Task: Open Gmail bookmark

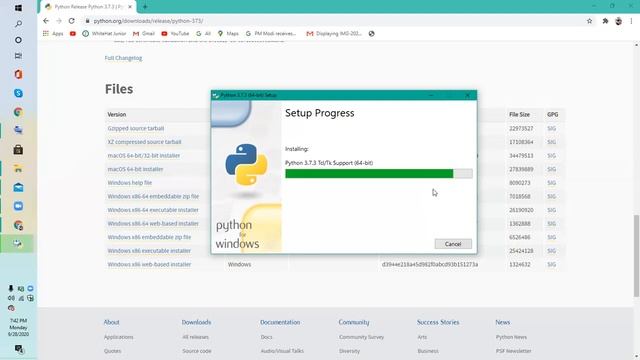Action: click(144, 33)
